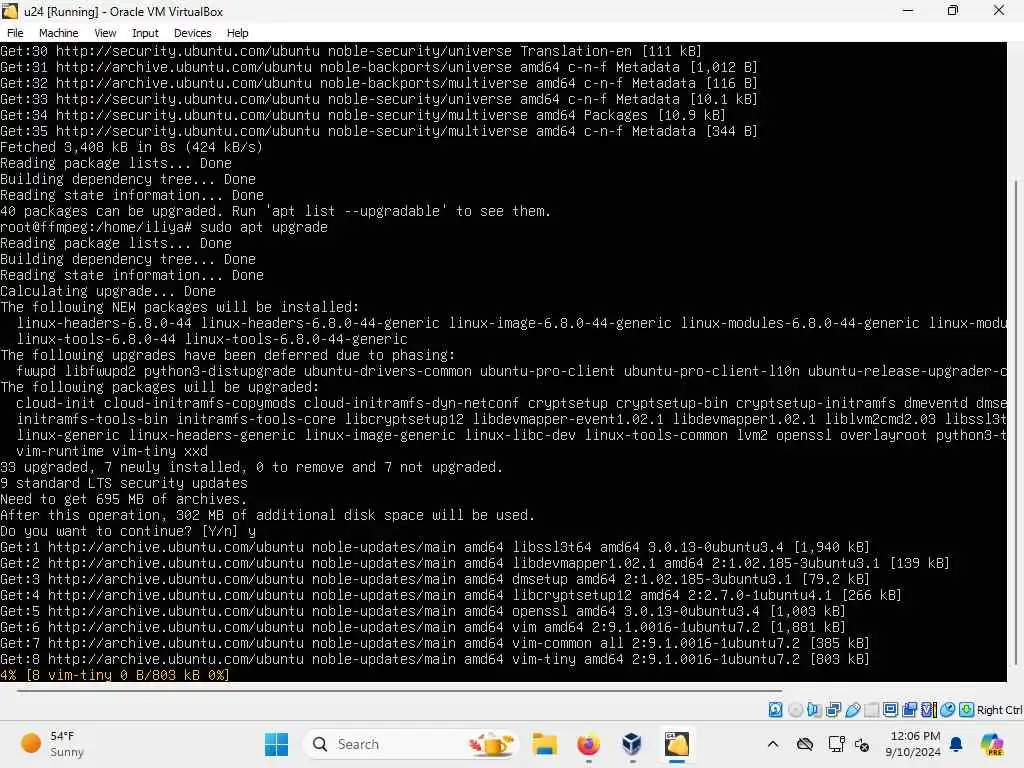Open the audio settings indicator
This screenshot has height=768, width=1024.
tap(814, 710)
